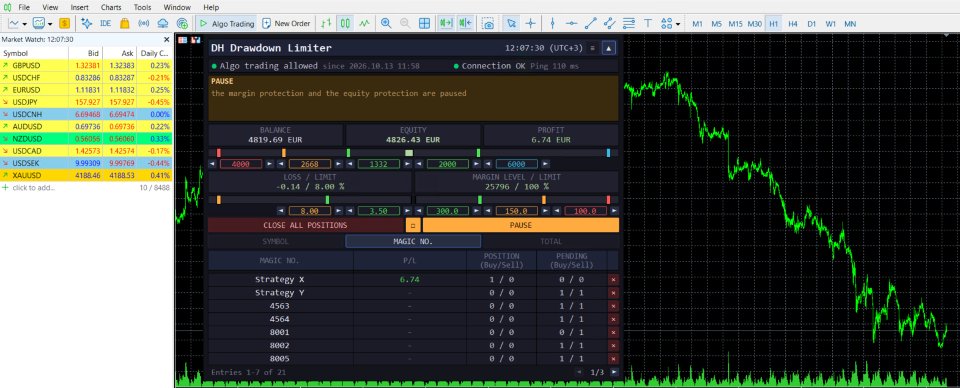This screenshot has height=388, width=960.
Task: Increase the 6000 value with right arrow
Action: click(x=545, y=164)
